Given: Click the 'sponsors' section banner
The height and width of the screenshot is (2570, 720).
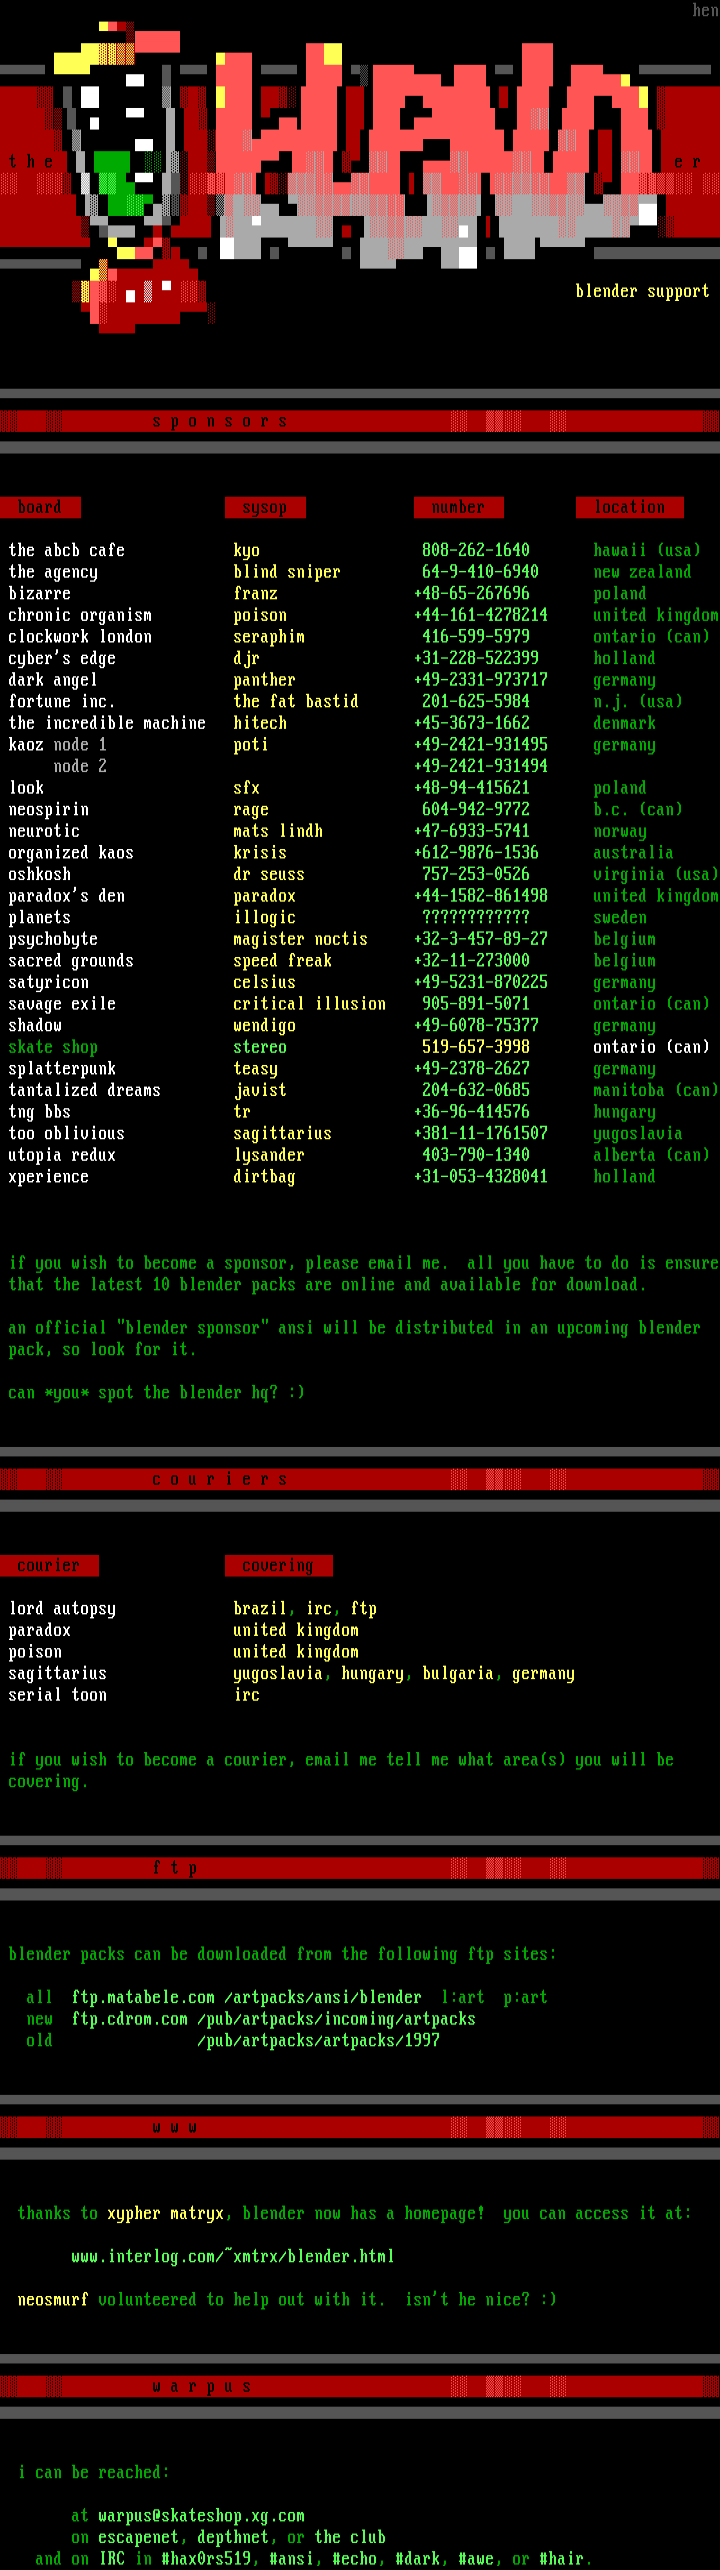Looking at the screenshot, I should pos(360,421).
